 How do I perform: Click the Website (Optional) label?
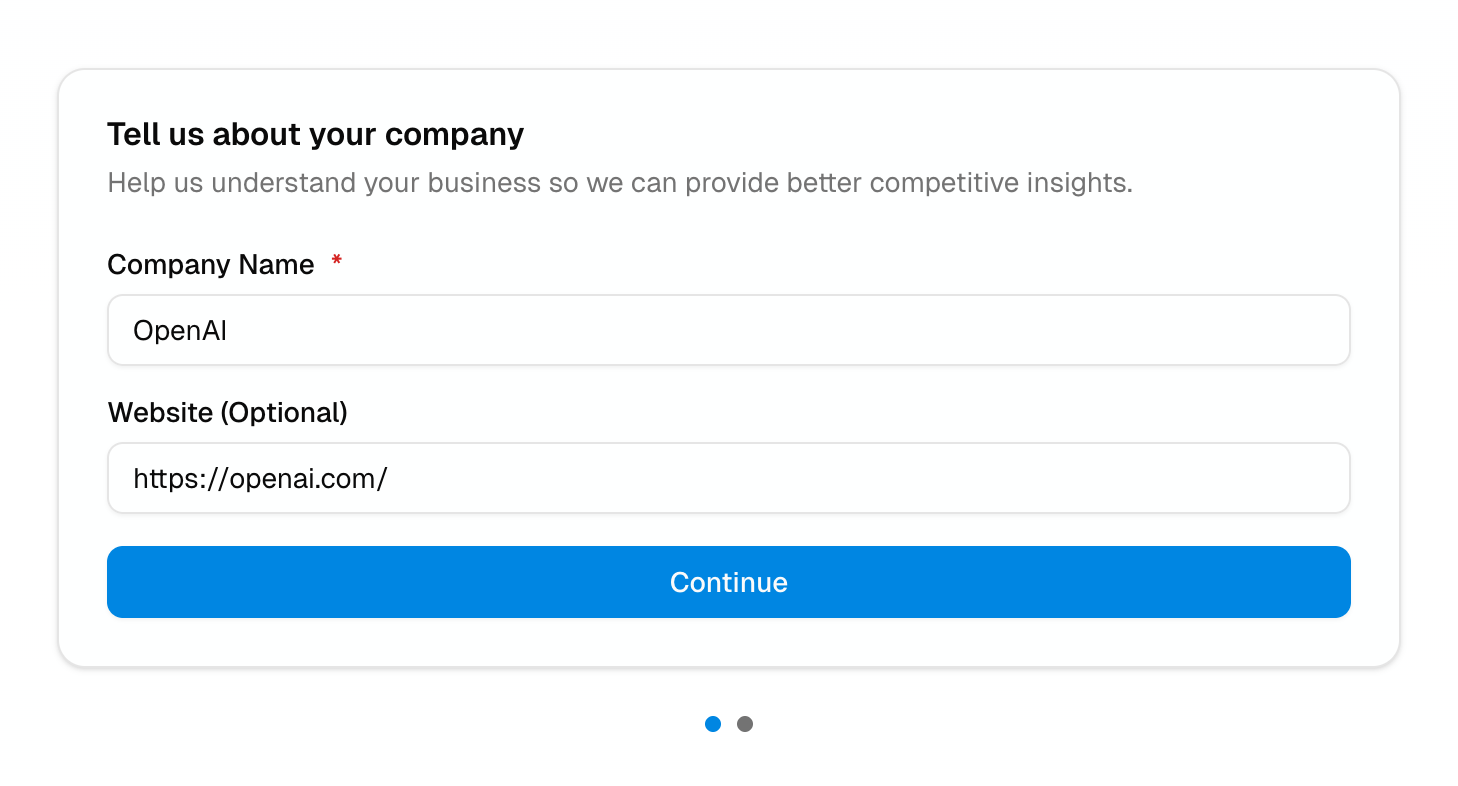(x=227, y=412)
